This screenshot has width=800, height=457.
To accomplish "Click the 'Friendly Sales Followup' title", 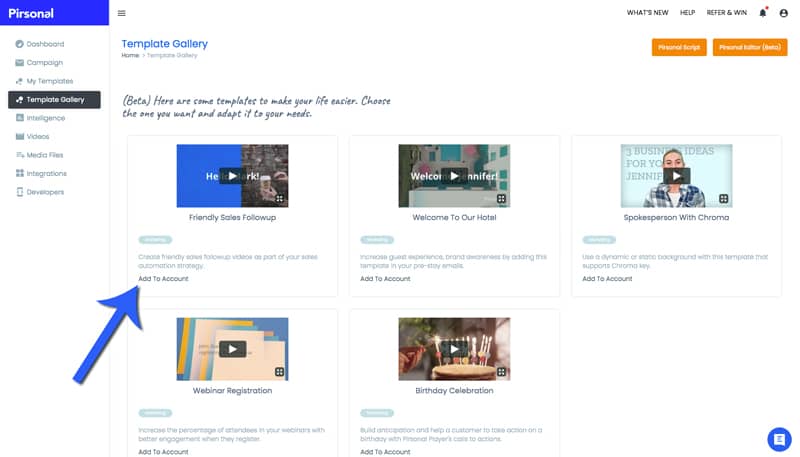I will [232, 217].
